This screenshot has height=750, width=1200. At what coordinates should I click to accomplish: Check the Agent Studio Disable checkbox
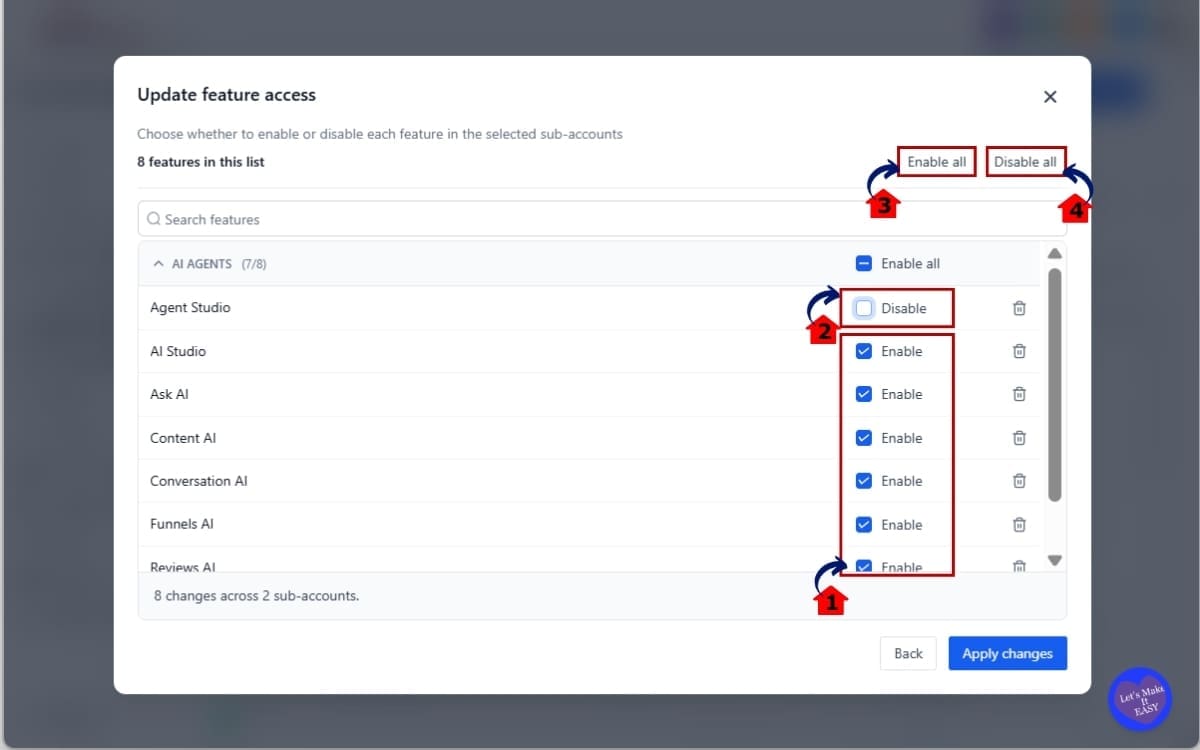click(864, 308)
